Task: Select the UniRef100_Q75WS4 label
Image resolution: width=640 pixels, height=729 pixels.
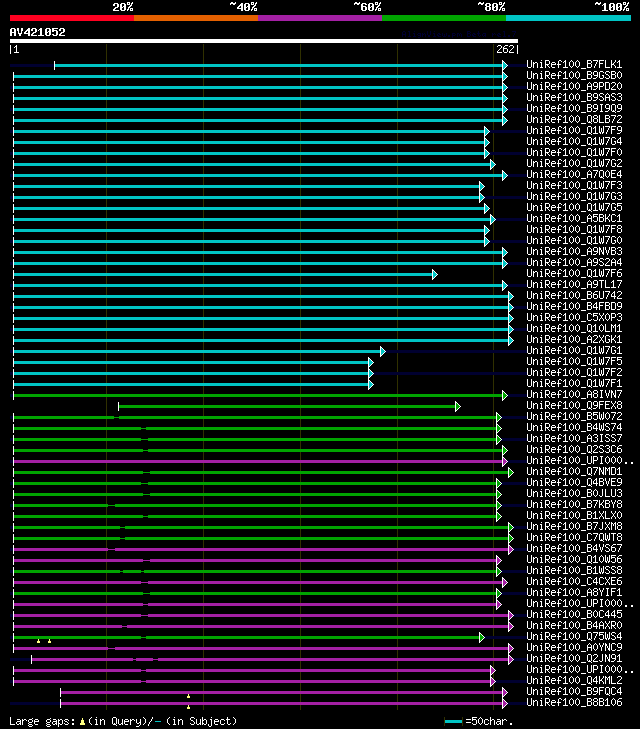Action: pyautogui.click(x=574, y=636)
